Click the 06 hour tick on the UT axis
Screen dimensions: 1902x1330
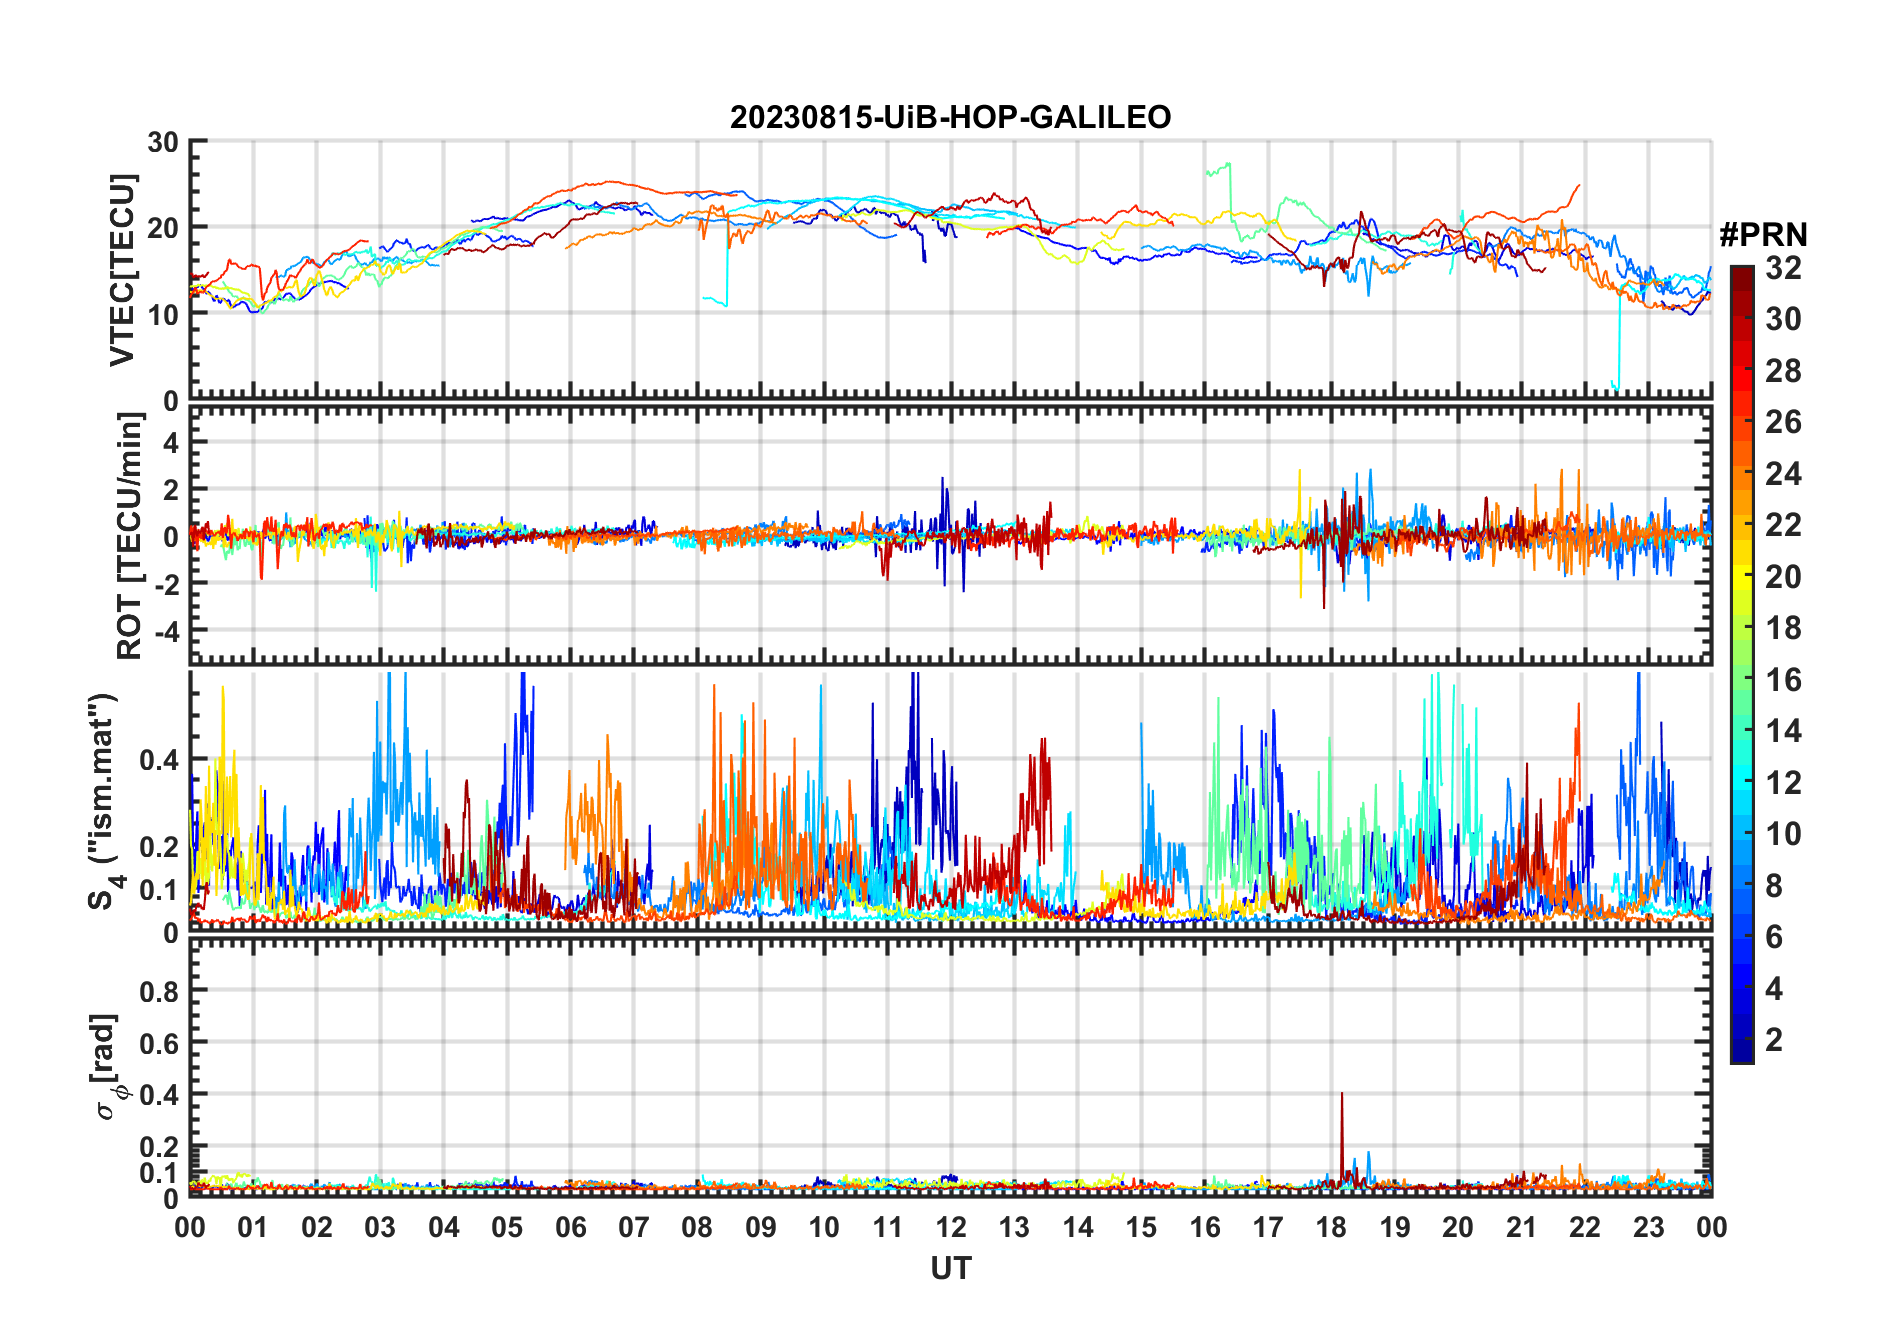(570, 1227)
